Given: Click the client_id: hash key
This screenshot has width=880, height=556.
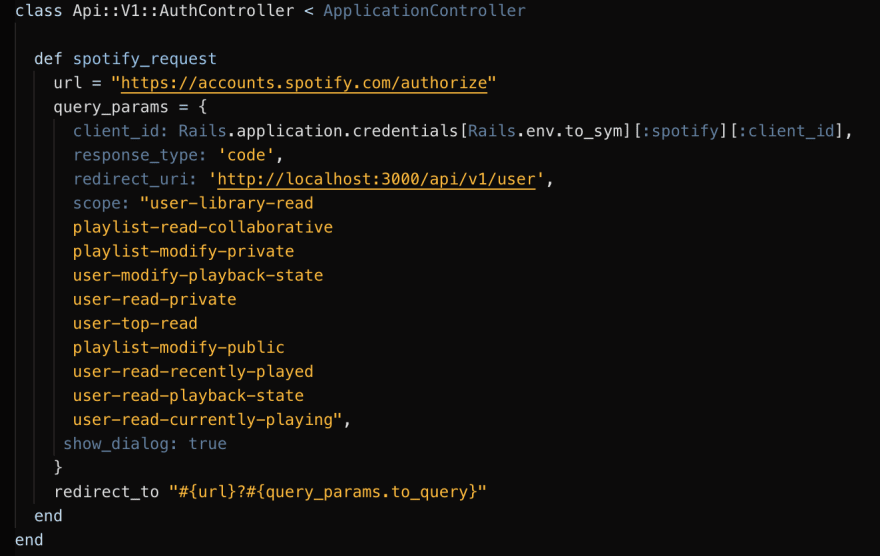Looking at the screenshot, I should [120, 131].
